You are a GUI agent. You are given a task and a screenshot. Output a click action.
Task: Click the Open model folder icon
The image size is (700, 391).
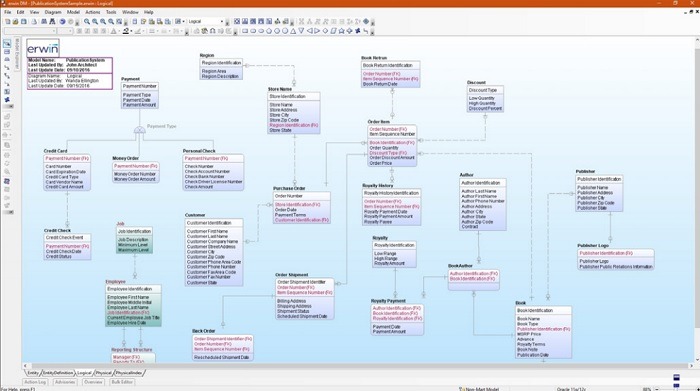(x=16, y=21)
